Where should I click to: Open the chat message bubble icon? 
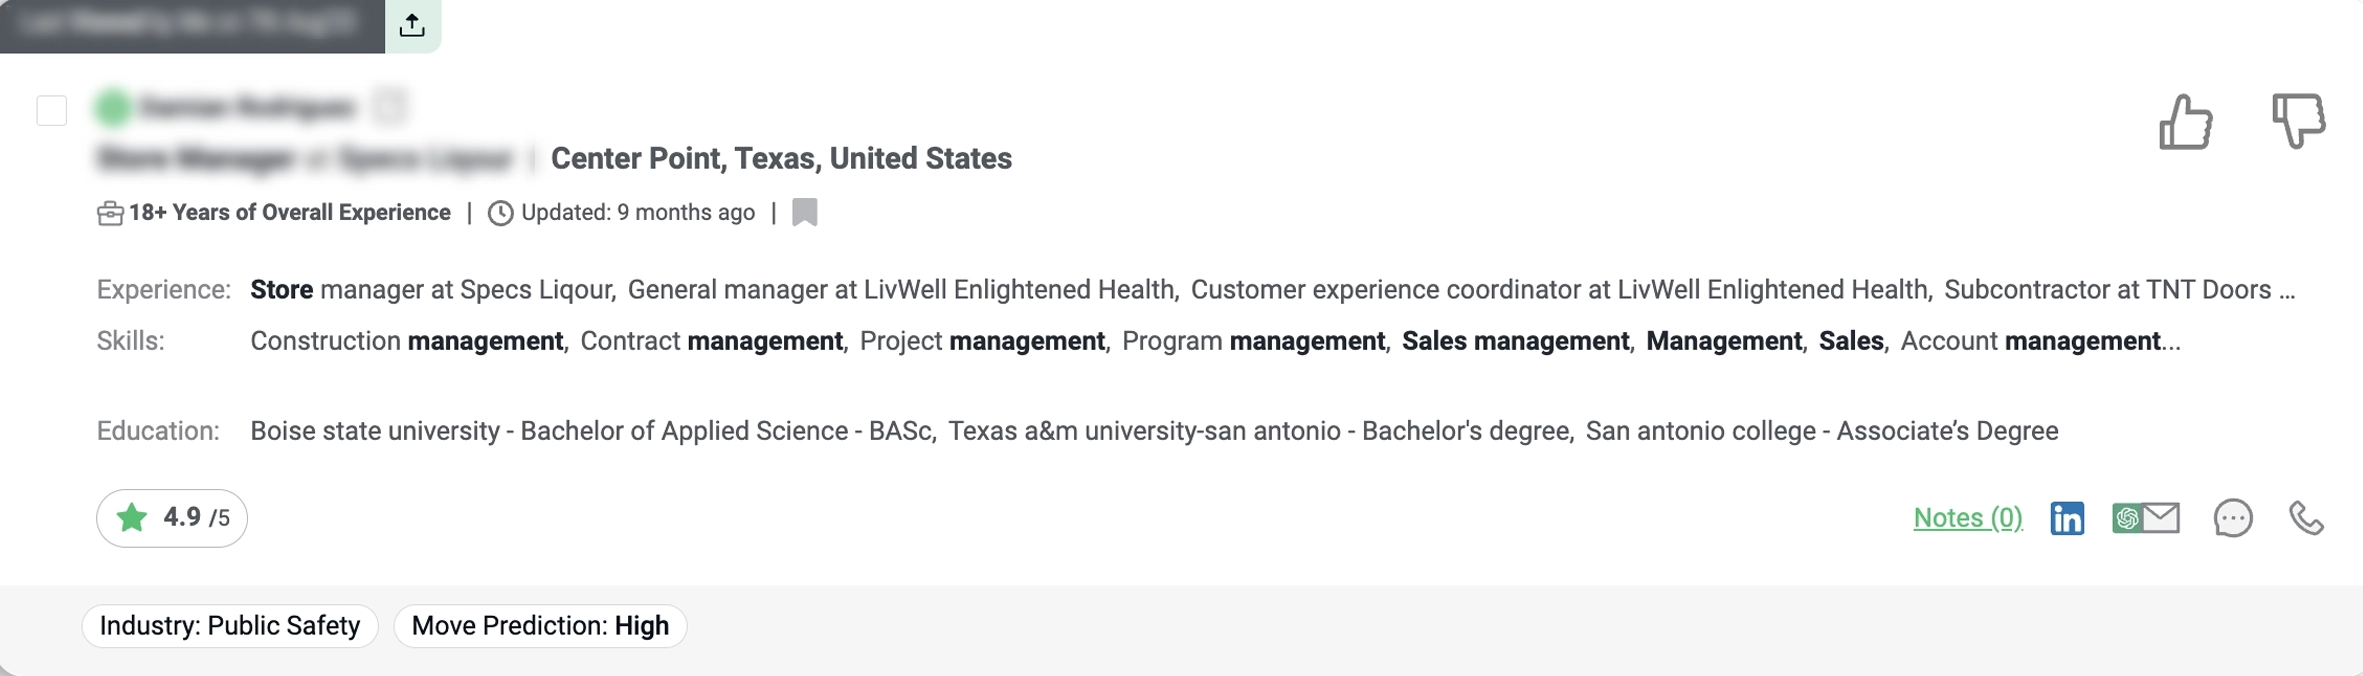tap(2232, 518)
